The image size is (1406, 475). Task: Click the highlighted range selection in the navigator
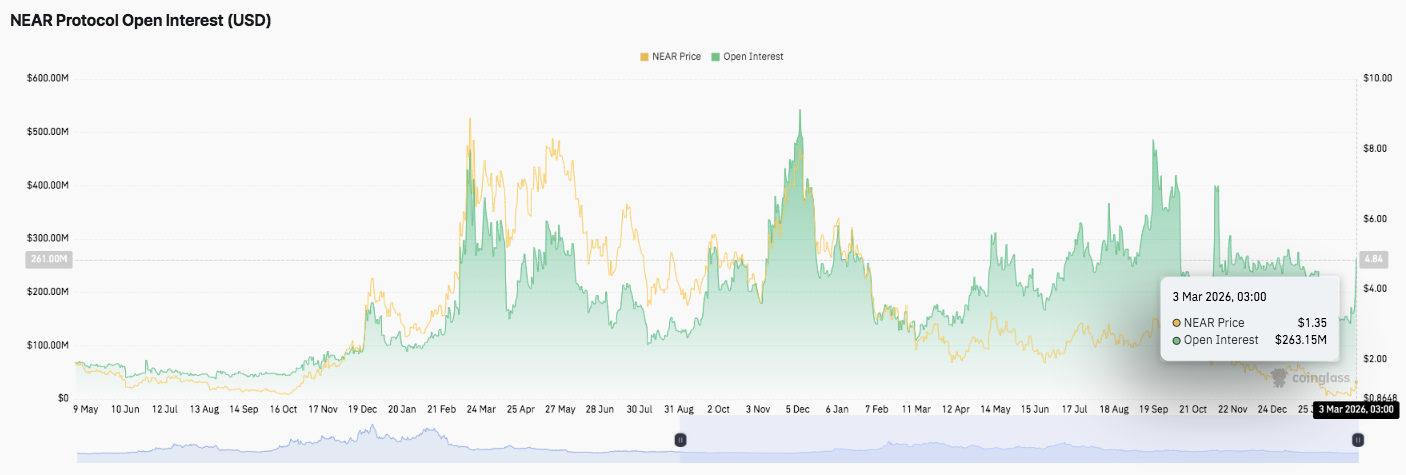point(1018,440)
